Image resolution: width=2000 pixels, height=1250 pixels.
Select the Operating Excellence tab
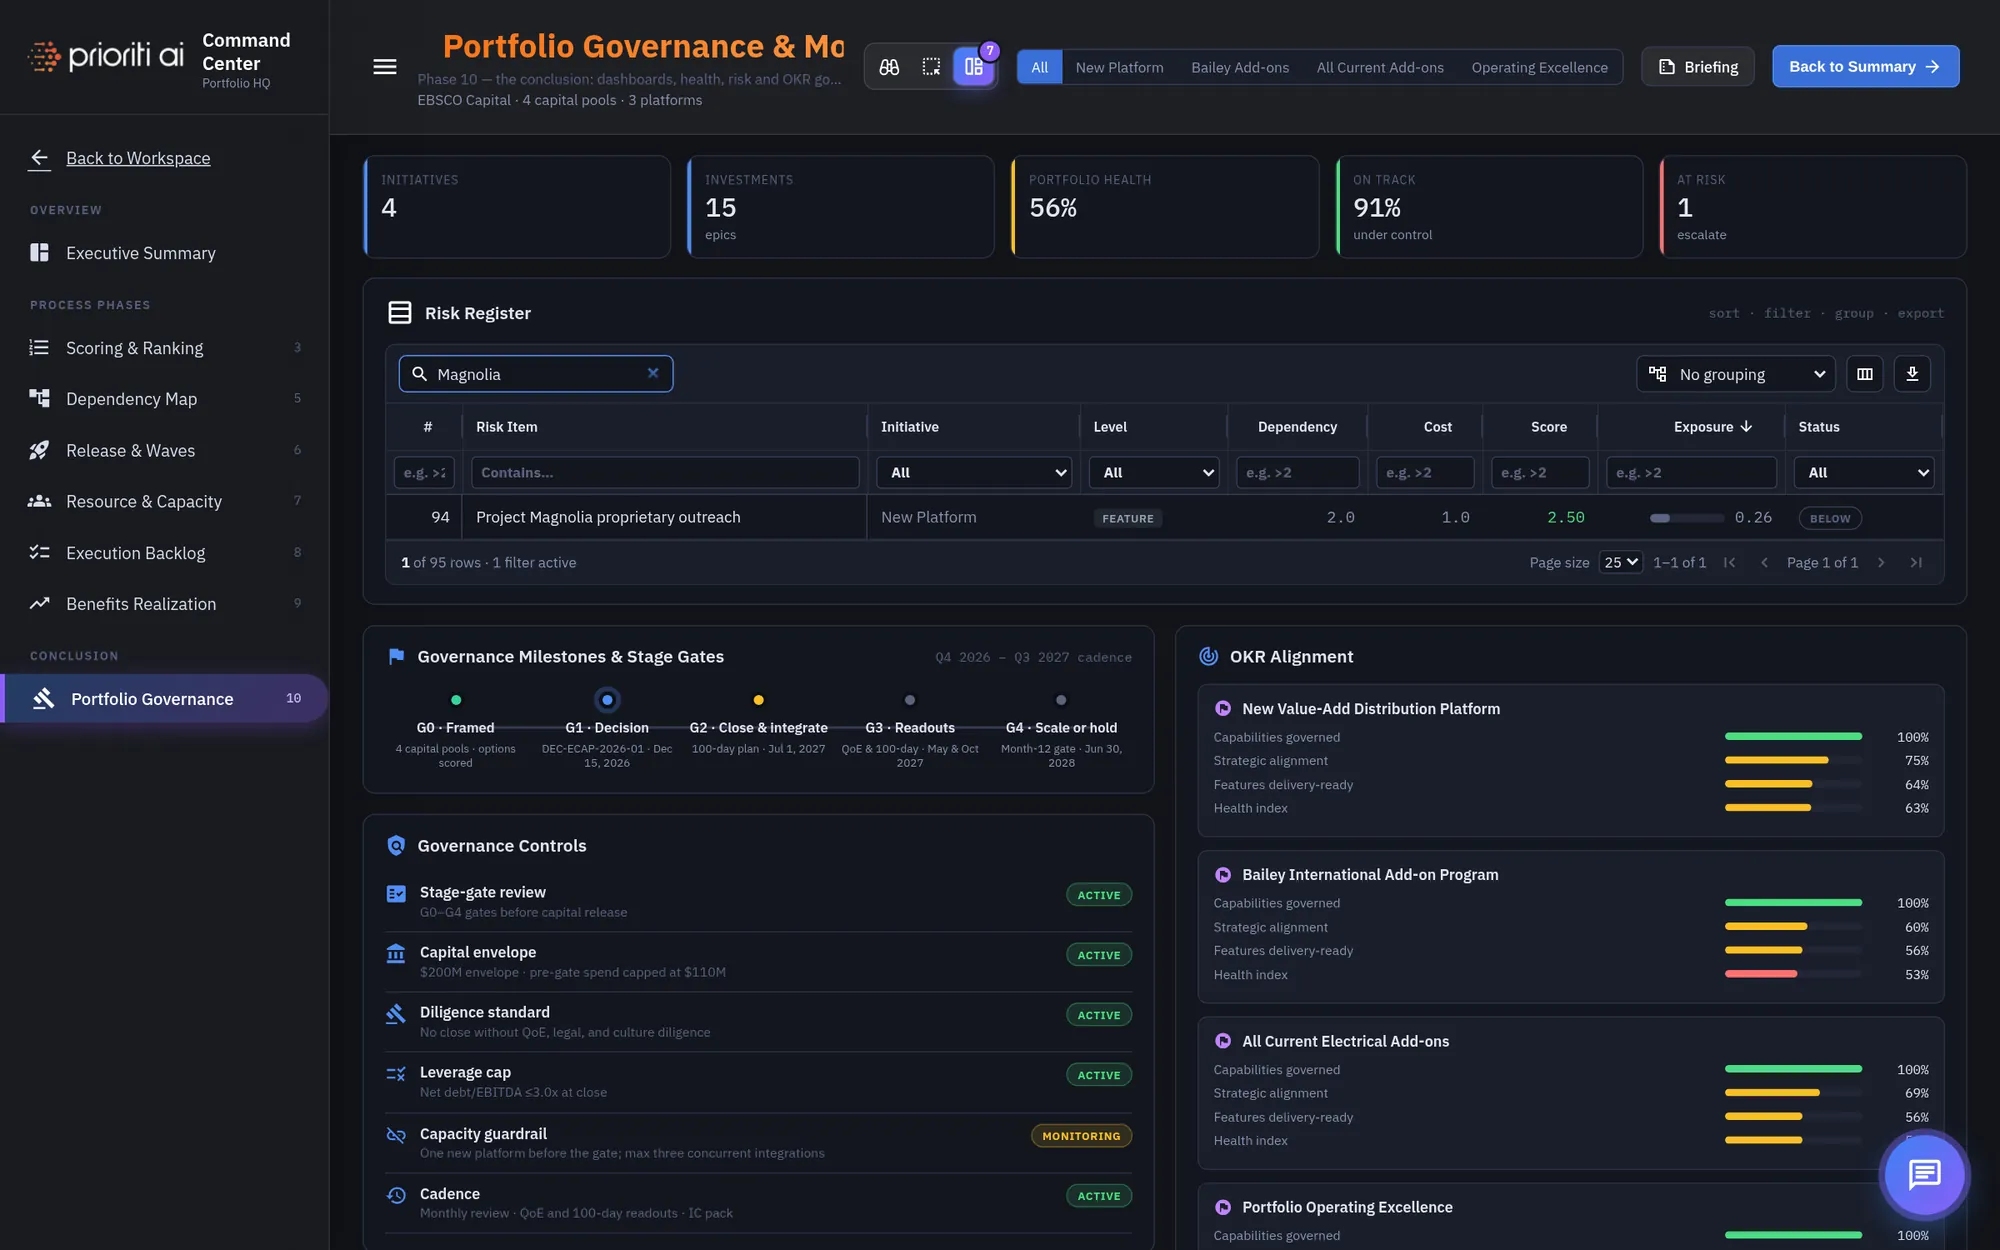1539,67
